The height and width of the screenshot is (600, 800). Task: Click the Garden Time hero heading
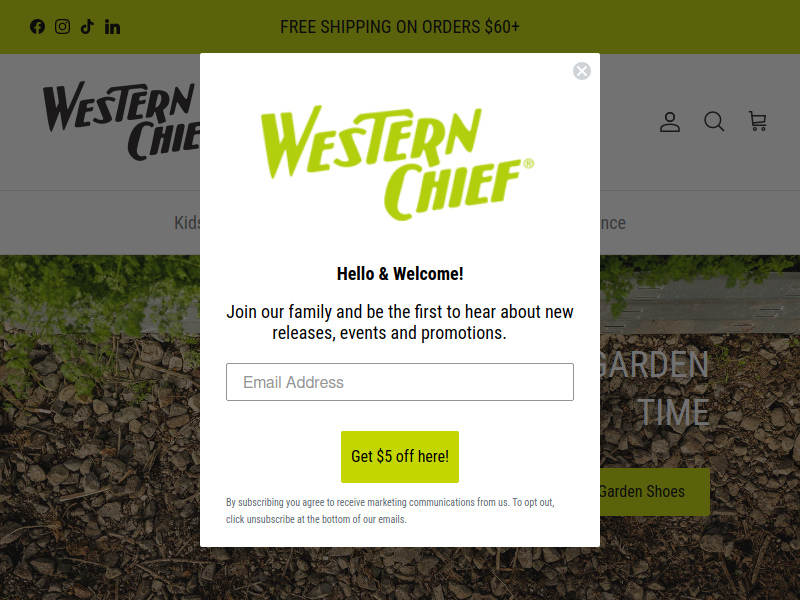point(654,388)
